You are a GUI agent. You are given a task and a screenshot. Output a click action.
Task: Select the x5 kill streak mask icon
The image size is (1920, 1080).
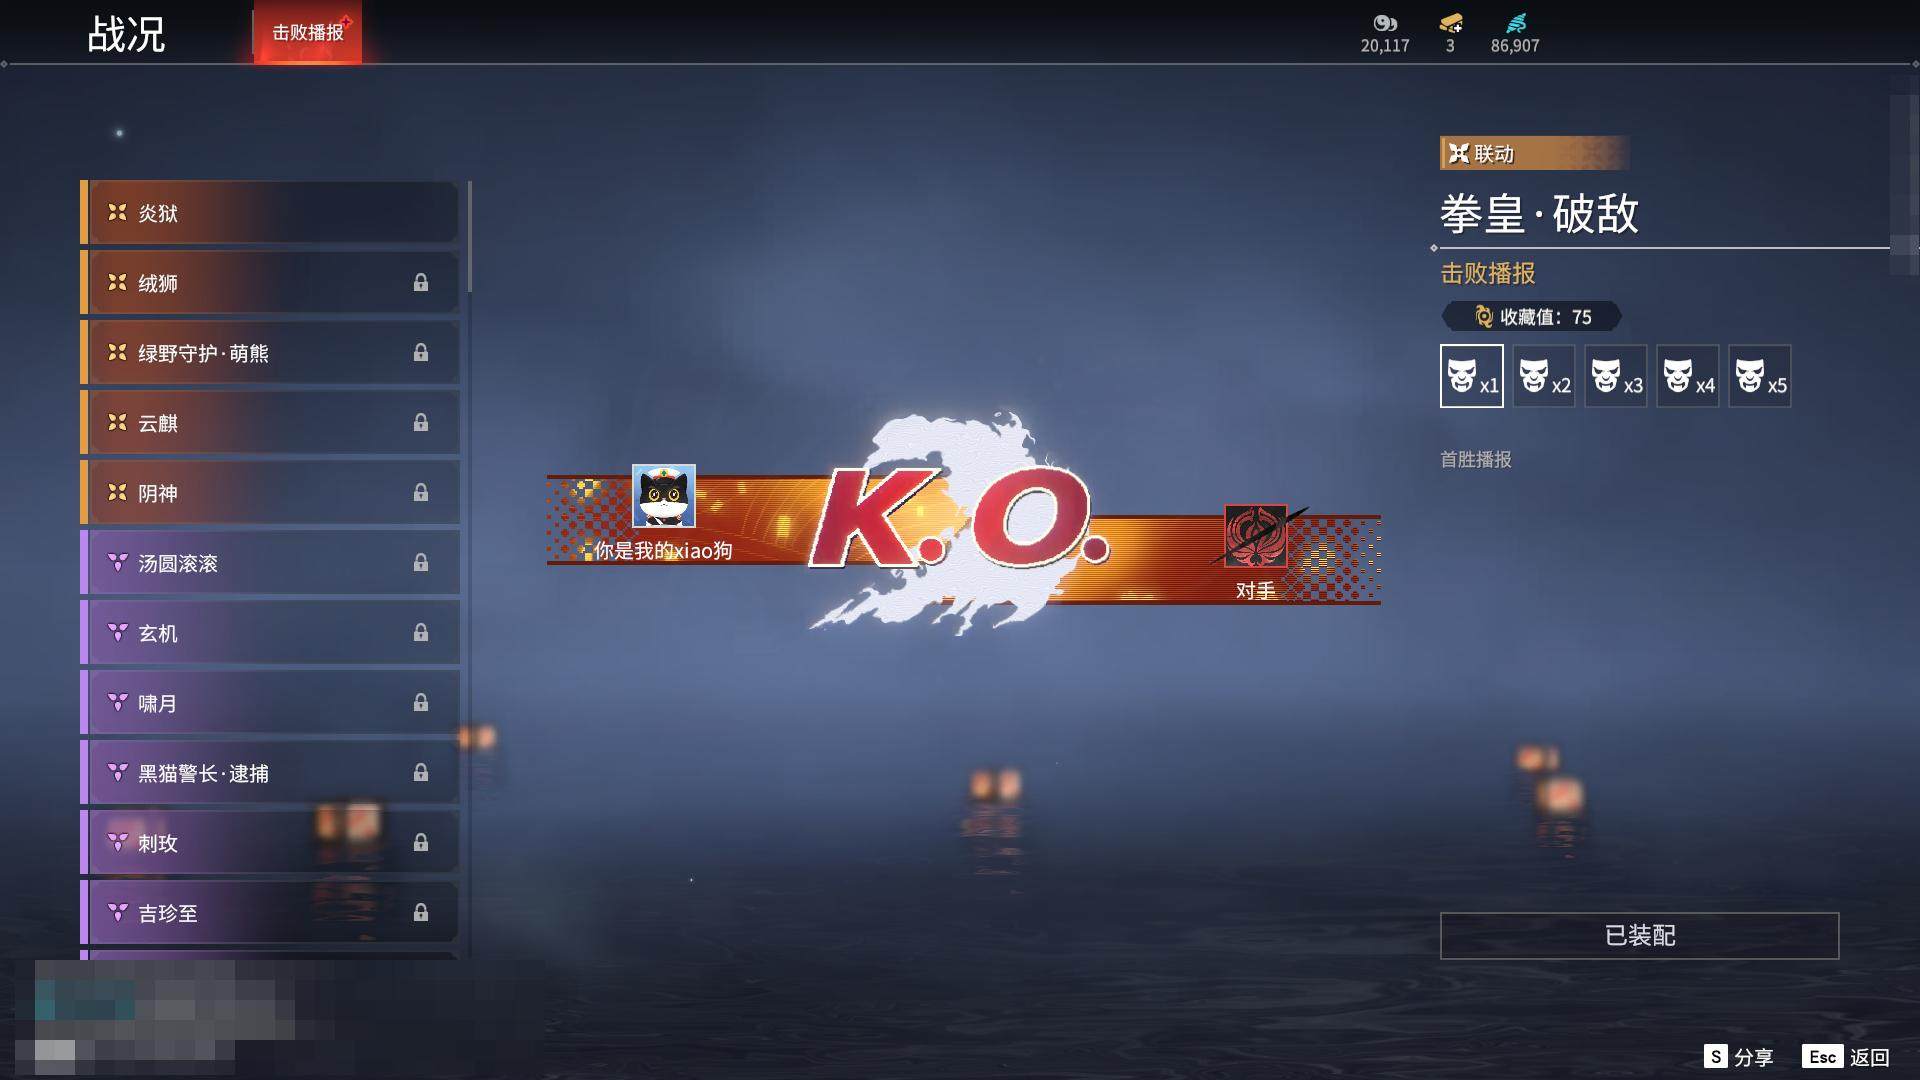(x=1759, y=376)
